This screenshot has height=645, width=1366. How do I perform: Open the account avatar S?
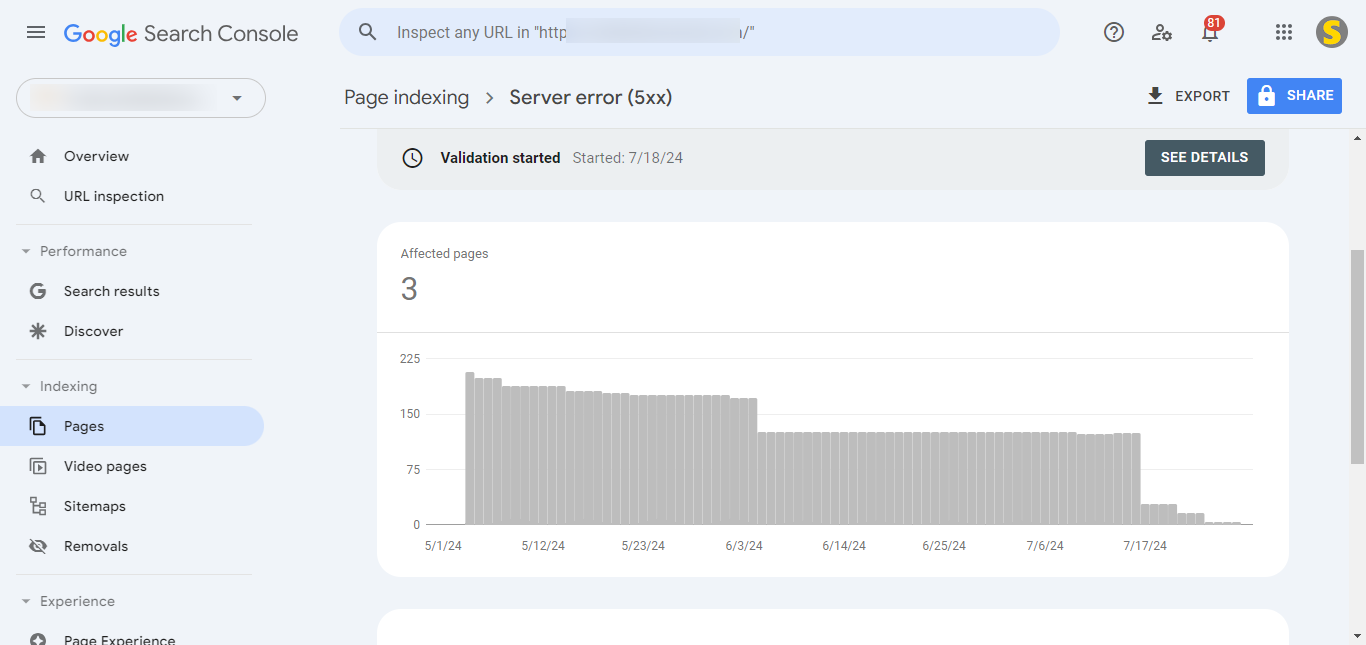coord(1332,32)
